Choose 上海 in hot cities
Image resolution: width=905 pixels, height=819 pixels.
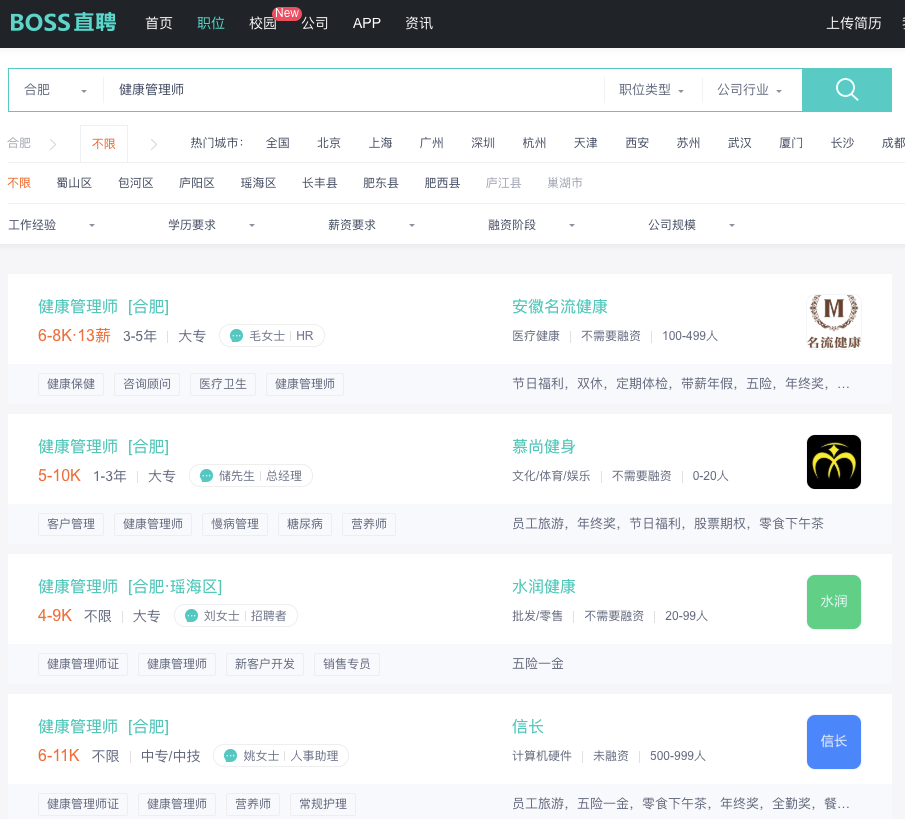point(380,143)
